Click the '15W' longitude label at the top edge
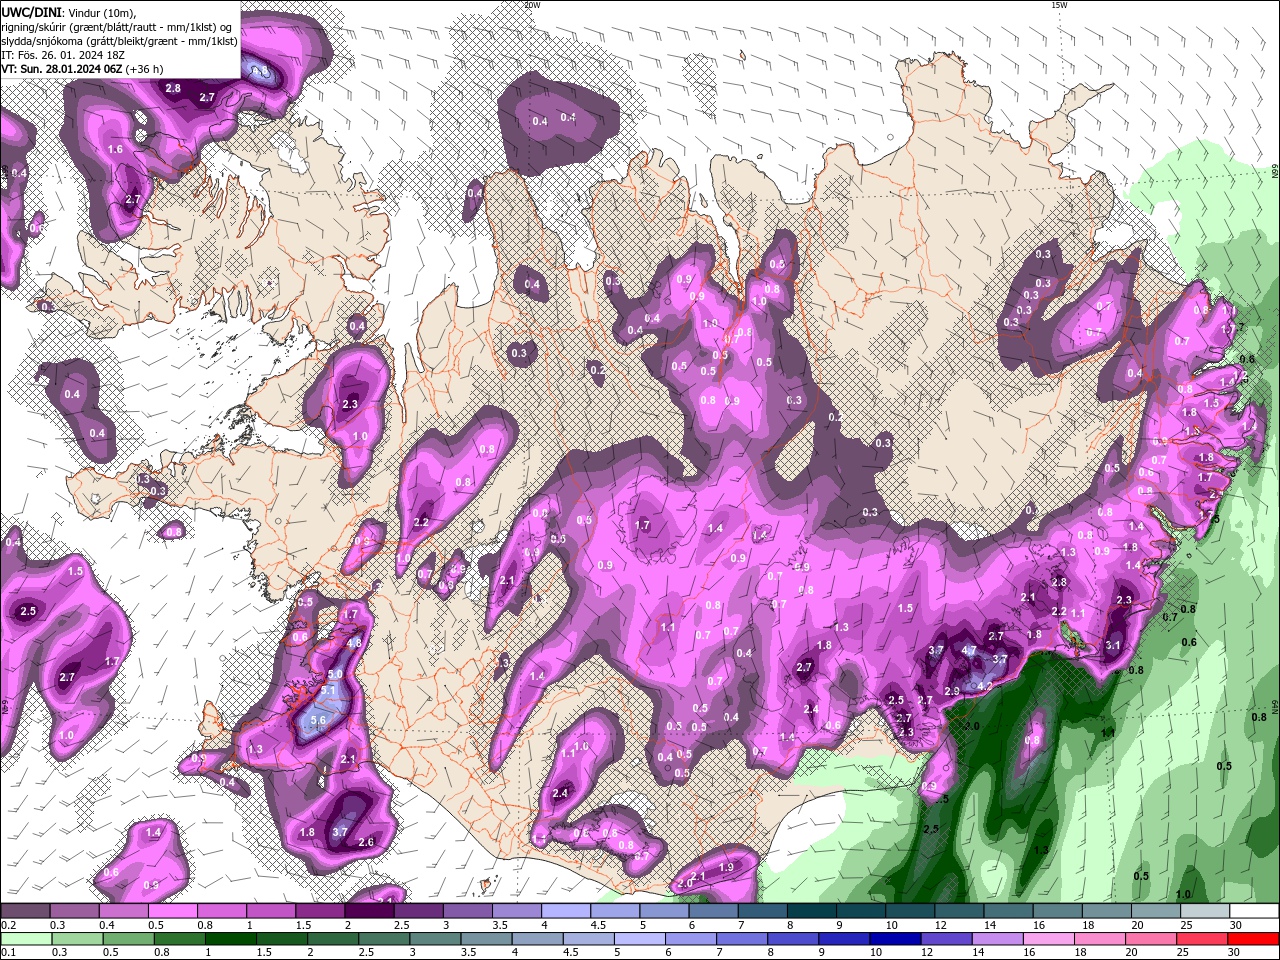The width and height of the screenshot is (1280, 960). pos(1059,5)
